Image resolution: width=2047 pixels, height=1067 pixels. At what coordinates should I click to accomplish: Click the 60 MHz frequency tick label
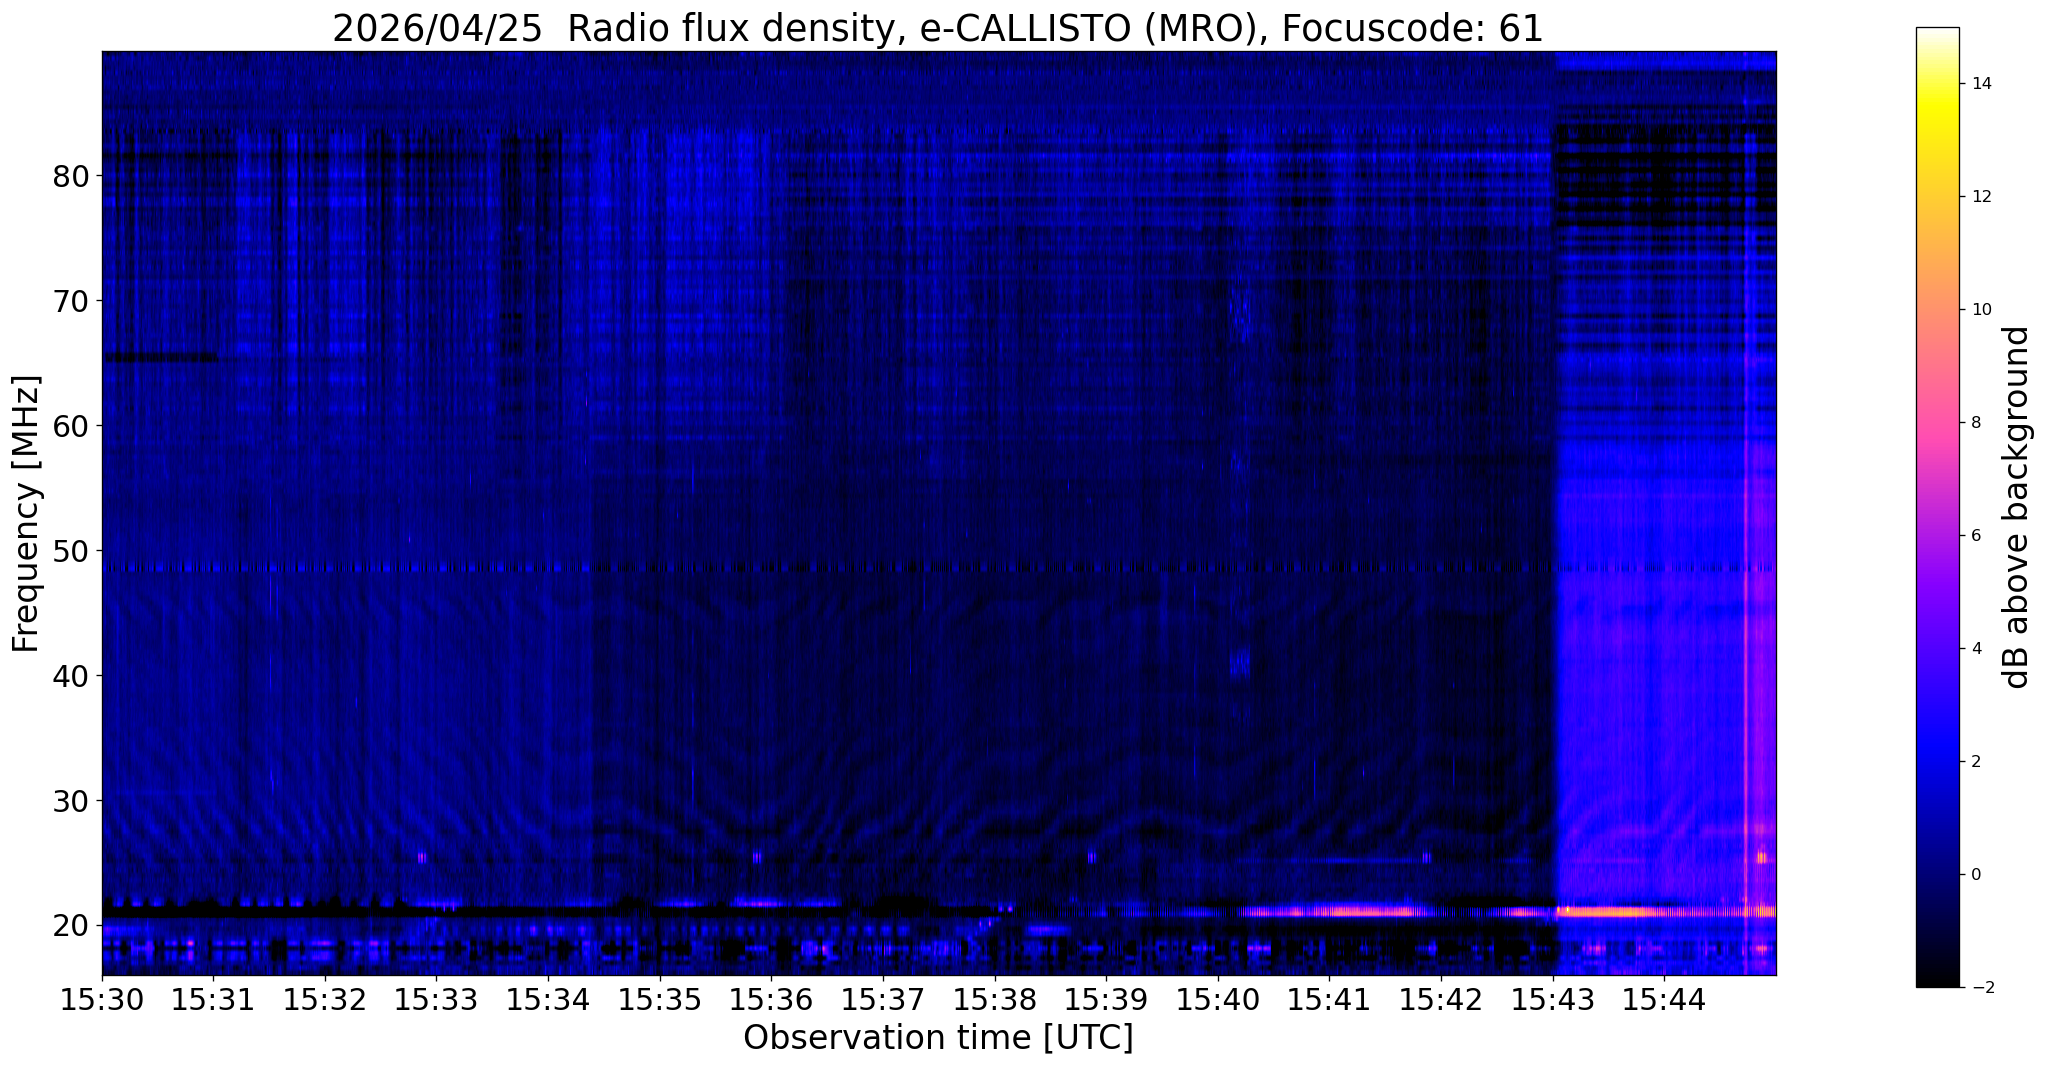(71, 426)
